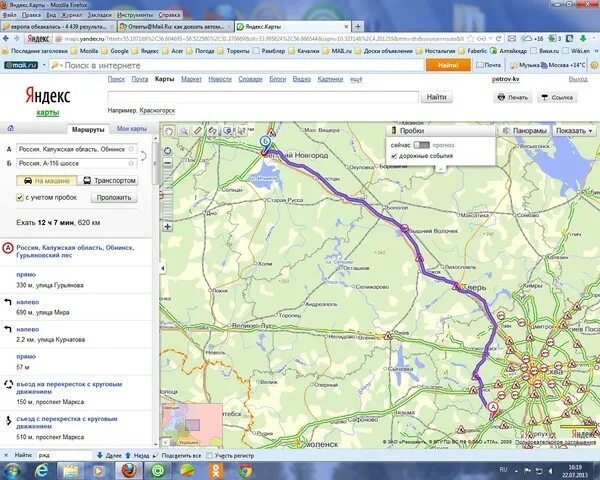
Task: Click the Firefox back navigation arrow
Action: pos(6,39)
